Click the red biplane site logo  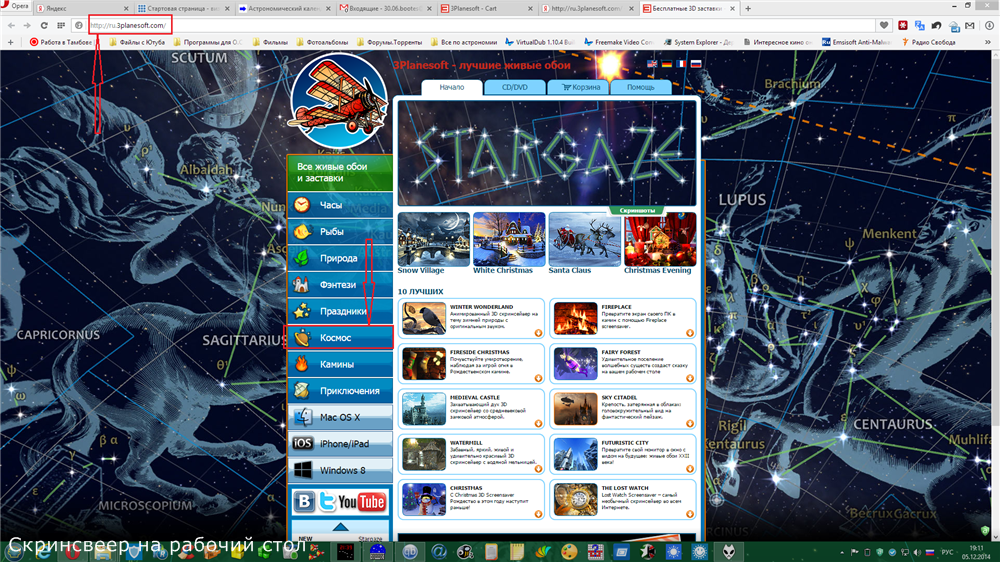(x=338, y=101)
